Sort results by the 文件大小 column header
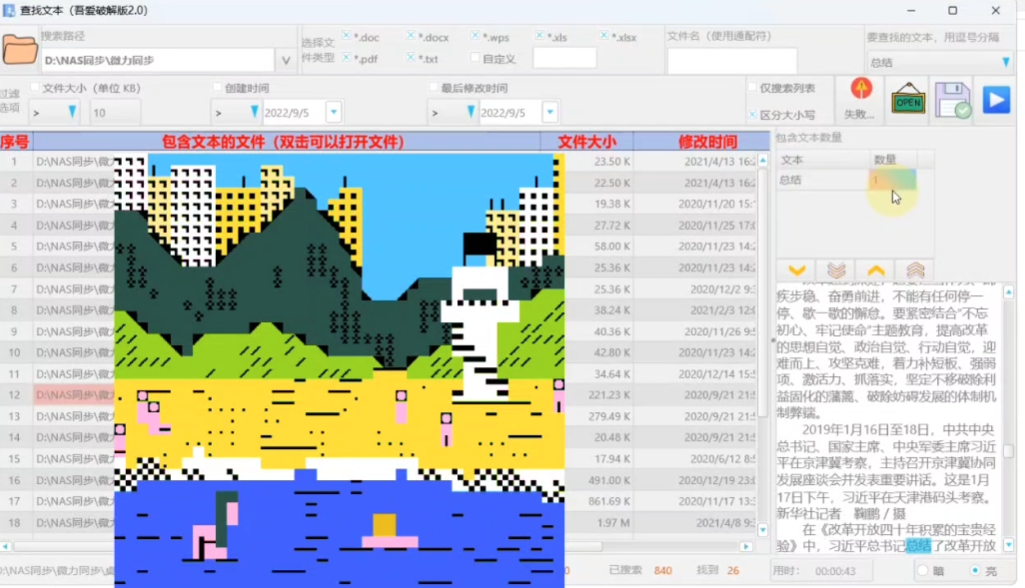 click(586, 142)
